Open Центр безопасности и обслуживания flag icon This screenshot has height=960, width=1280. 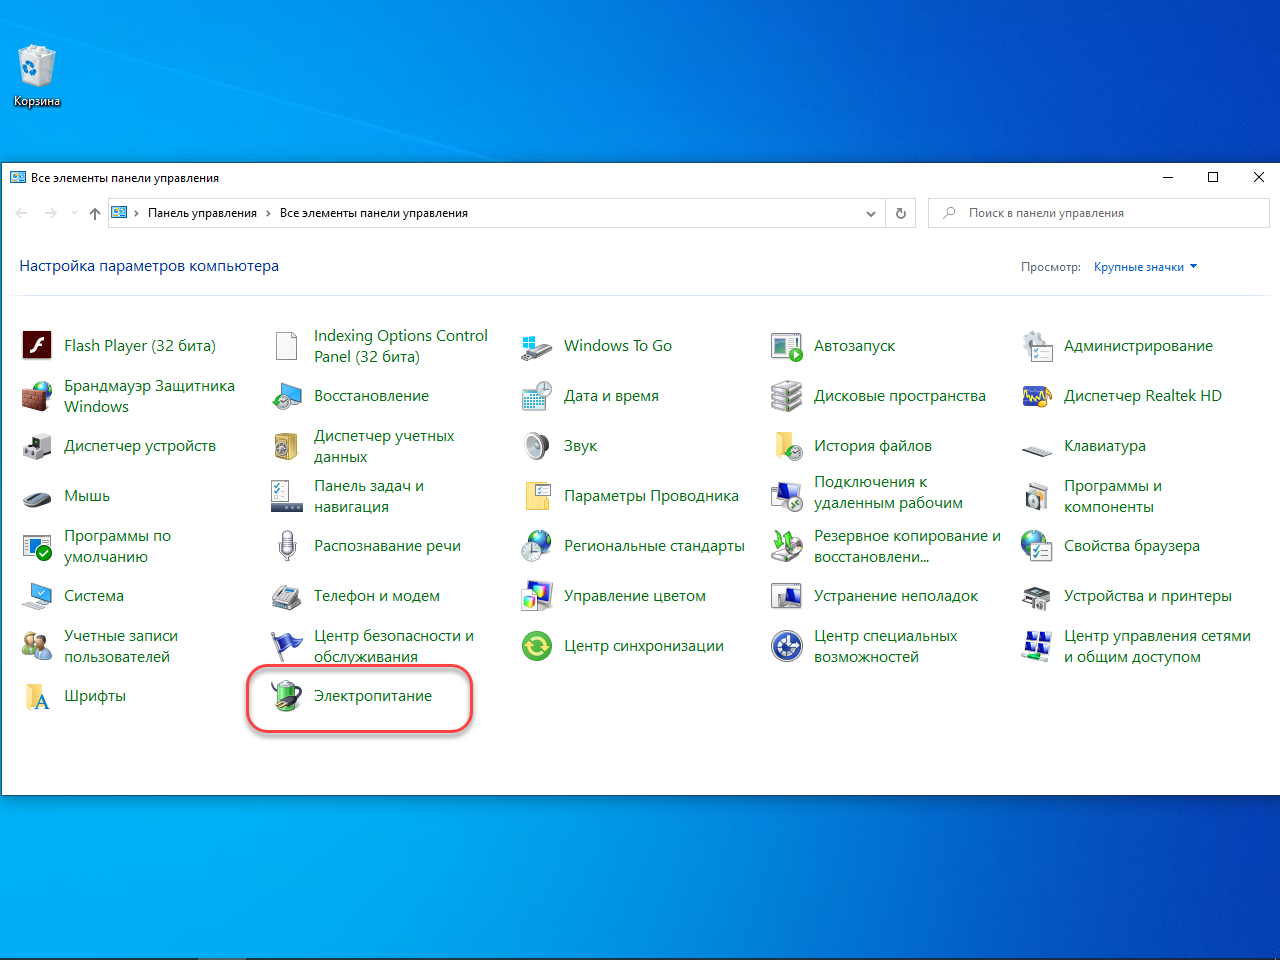pyautogui.click(x=287, y=646)
